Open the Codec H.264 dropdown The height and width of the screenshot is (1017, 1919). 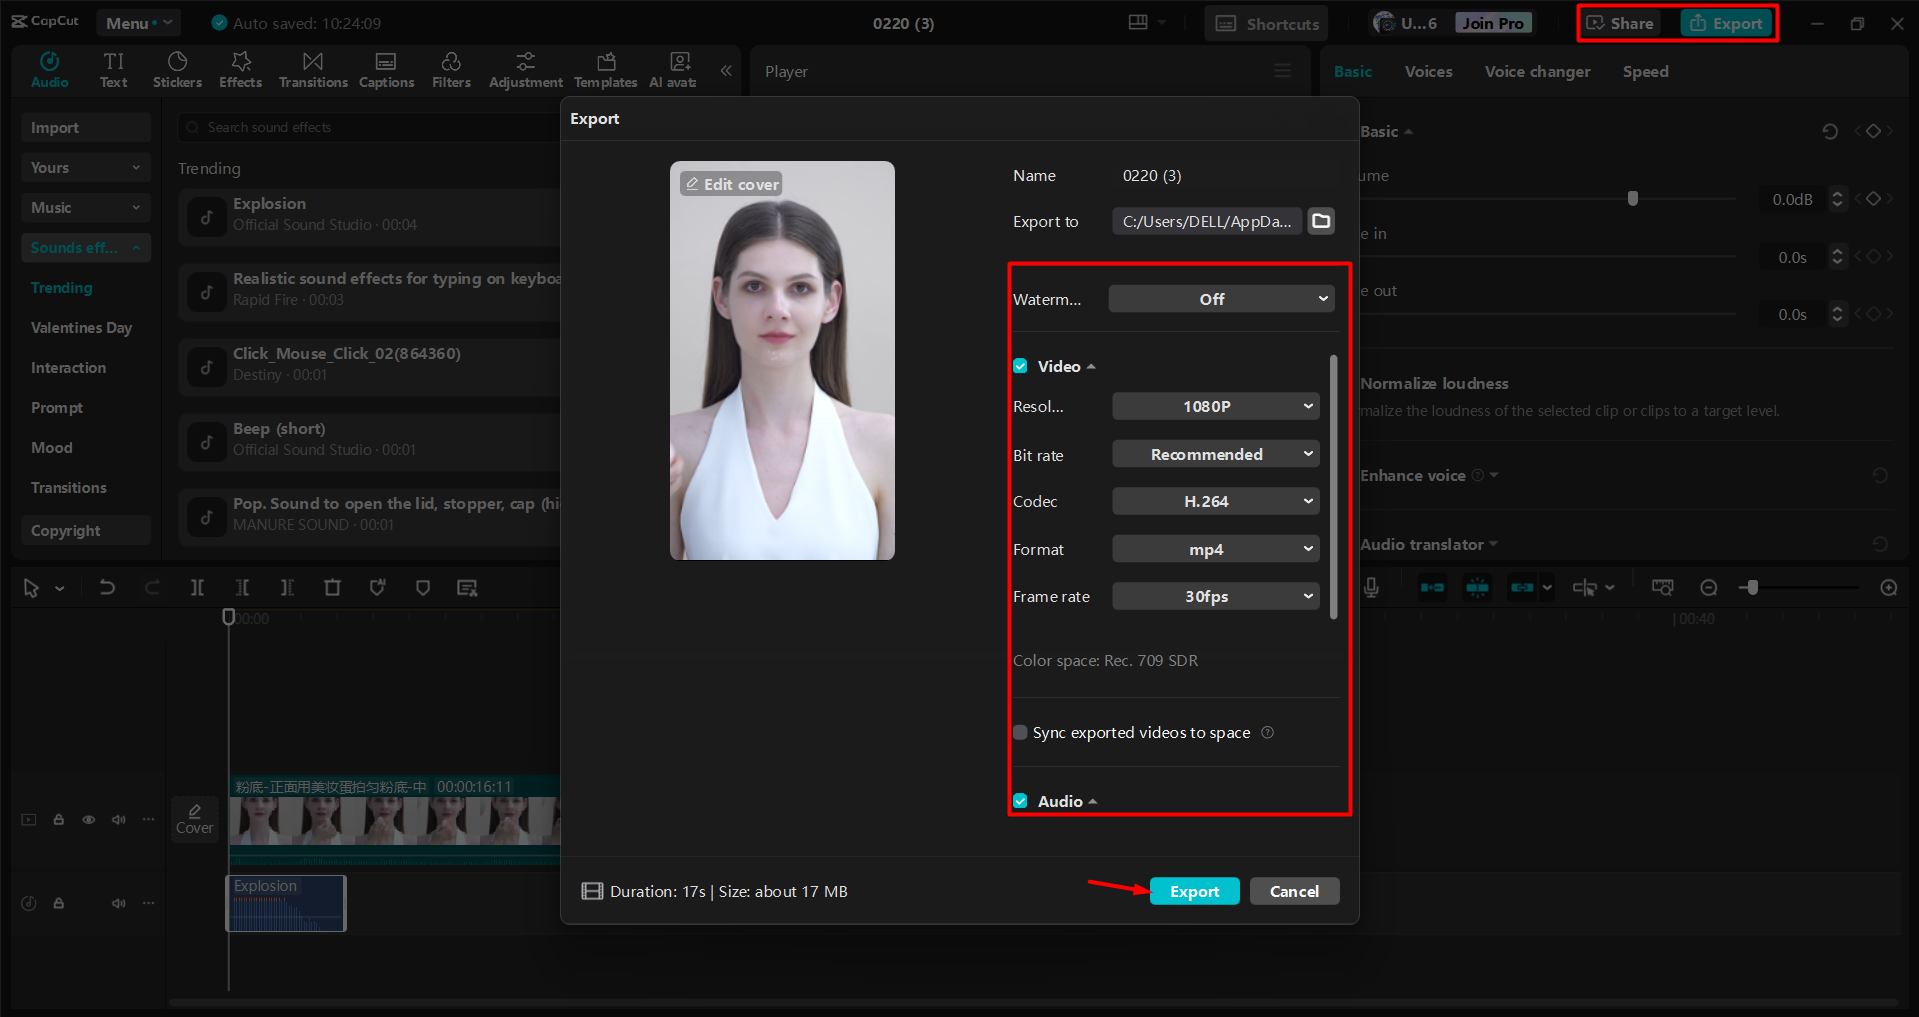click(1215, 501)
